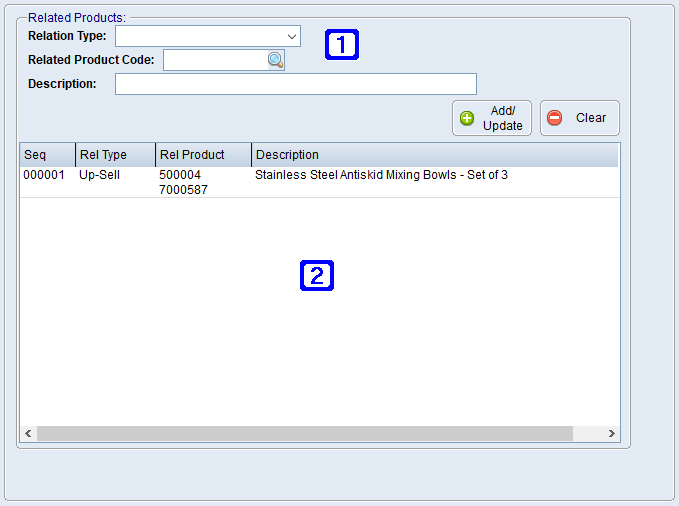Sort by the Seq column header
679x506 pixels.
pyautogui.click(x=47, y=155)
